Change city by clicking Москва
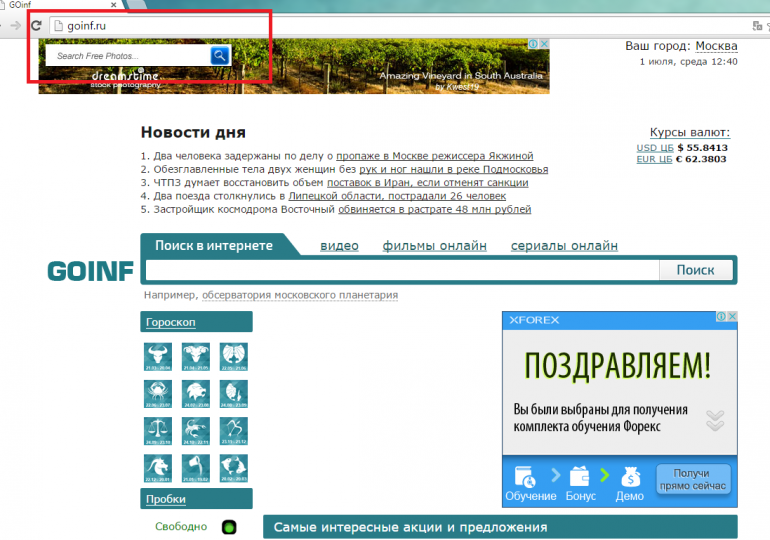 pyautogui.click(x=716, y=46)
